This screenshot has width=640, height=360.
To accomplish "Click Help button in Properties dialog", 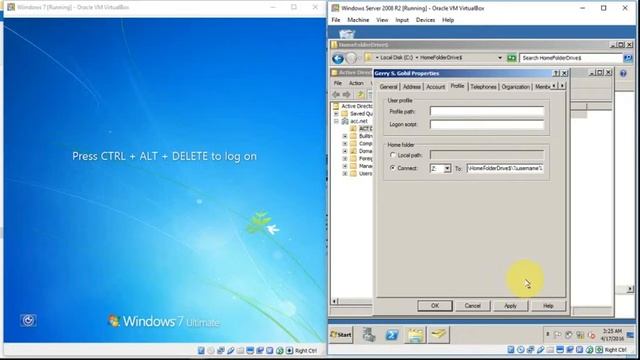I will [x=548, y=306].
